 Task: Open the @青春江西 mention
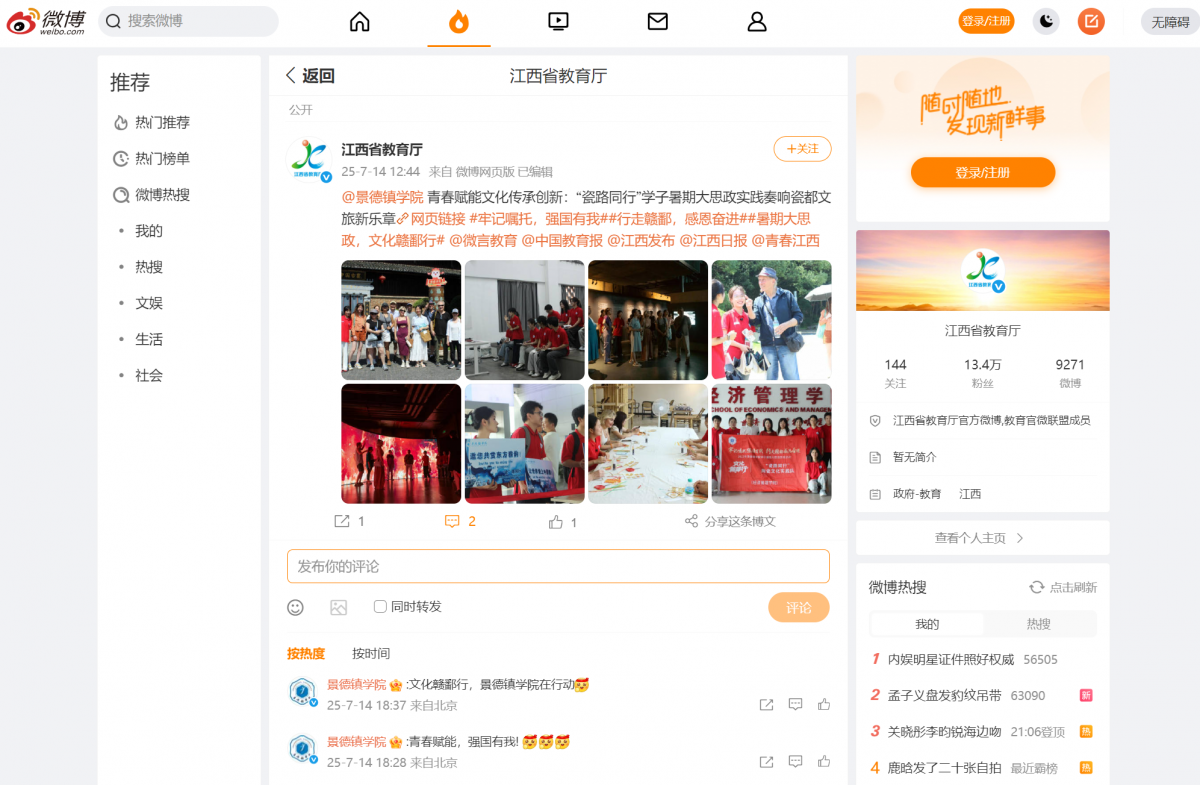785,240
